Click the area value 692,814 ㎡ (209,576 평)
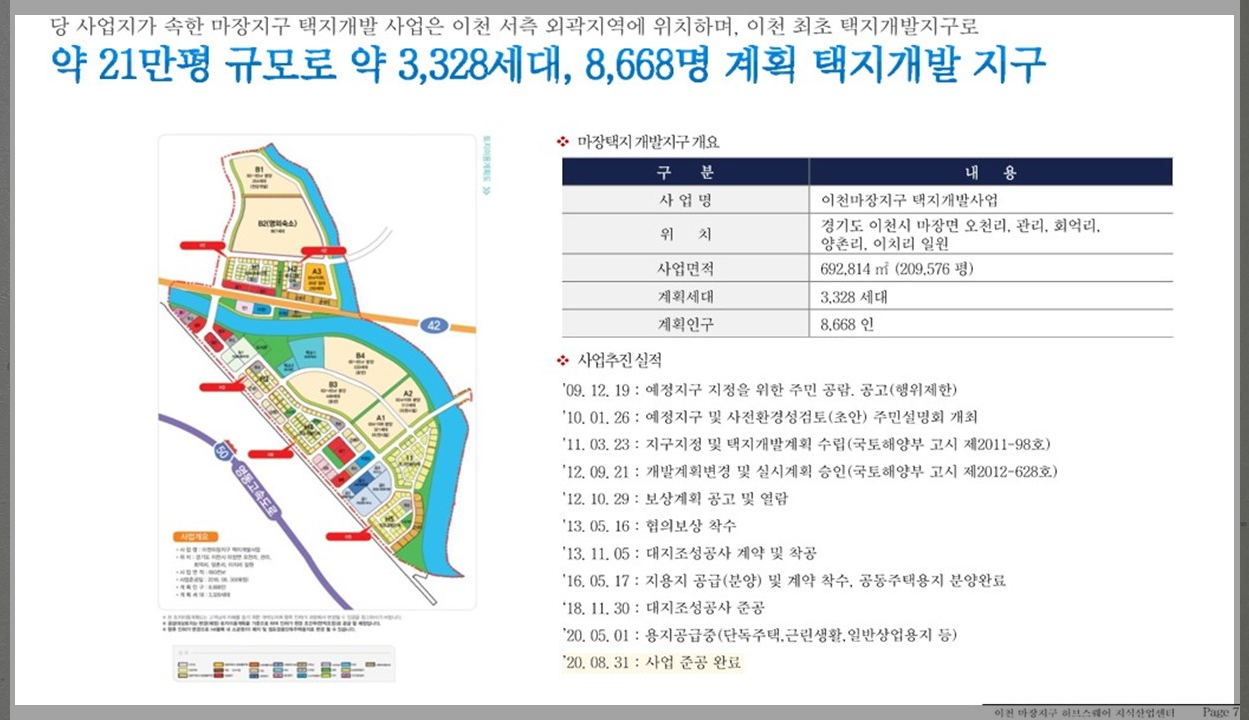This screenshot has width=1249, height=720. coord(896,269)
